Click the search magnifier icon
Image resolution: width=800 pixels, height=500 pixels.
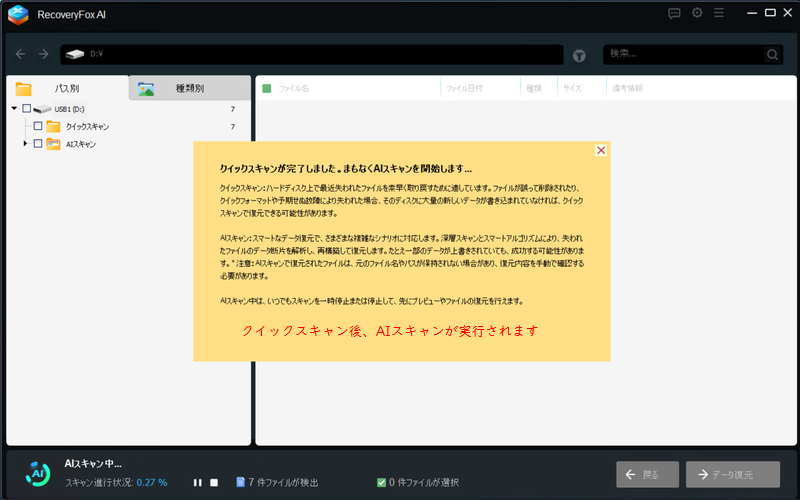pyautogui.click(x=772, y=55)
